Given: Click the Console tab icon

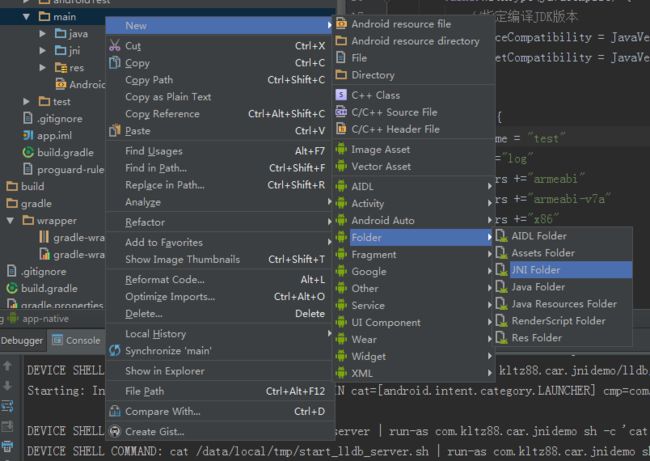Looking at the screenshot, I should click(57, 340).
